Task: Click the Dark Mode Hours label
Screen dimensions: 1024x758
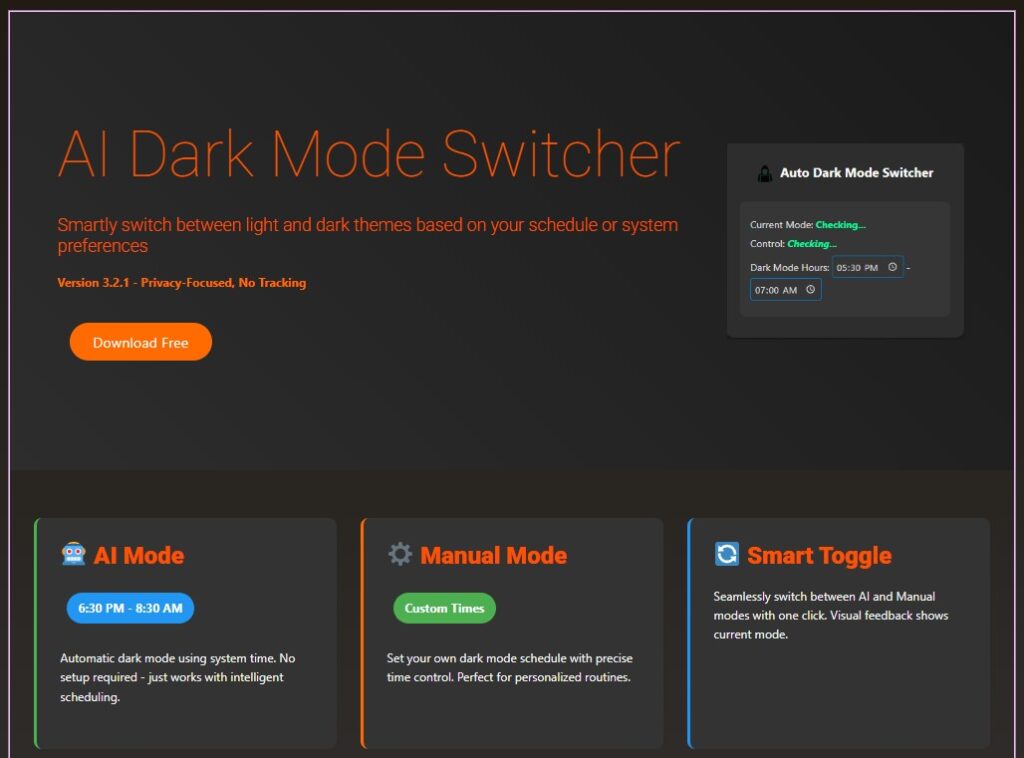Action: 789,267
